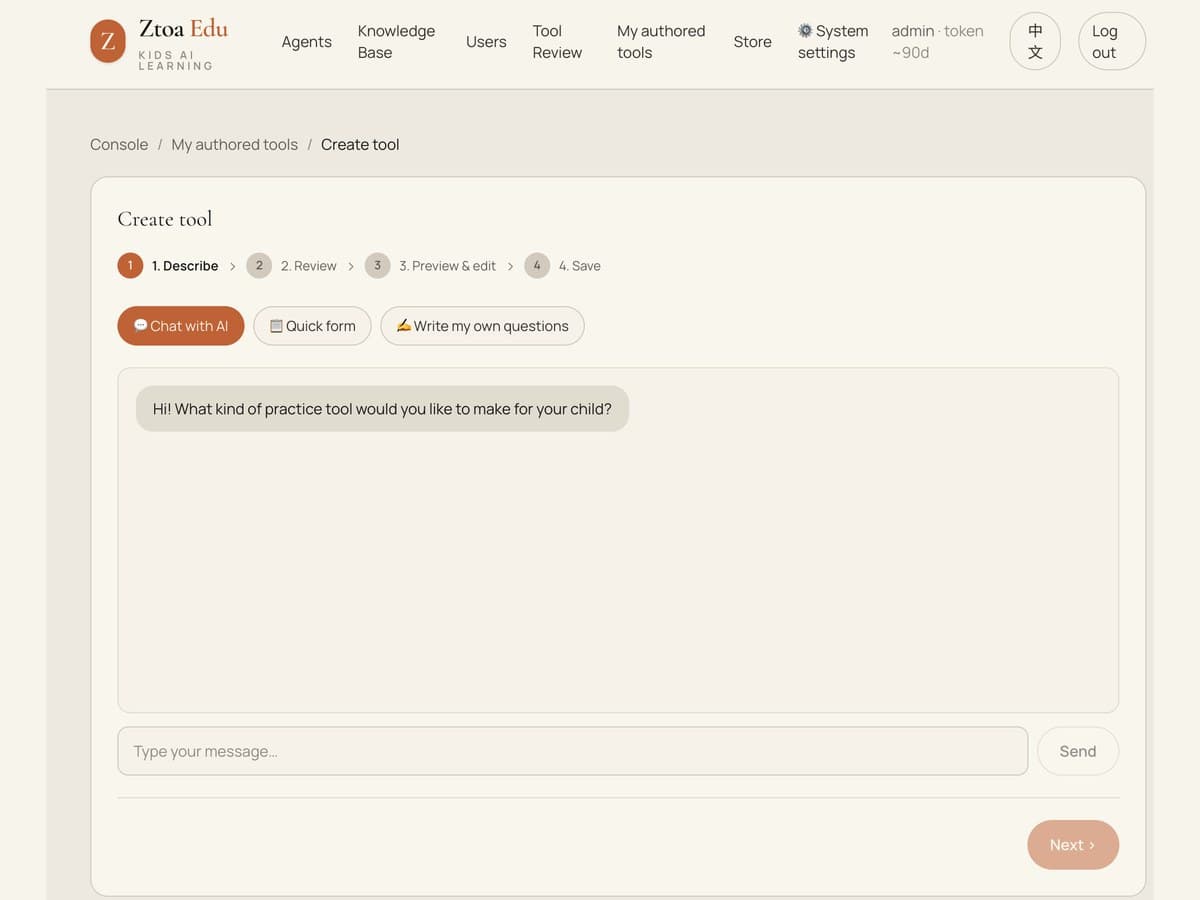This screenshot has width=1200, height=900.
Task: Navigate to My authored tools in the top nav
Action: [x=661, y=41]
